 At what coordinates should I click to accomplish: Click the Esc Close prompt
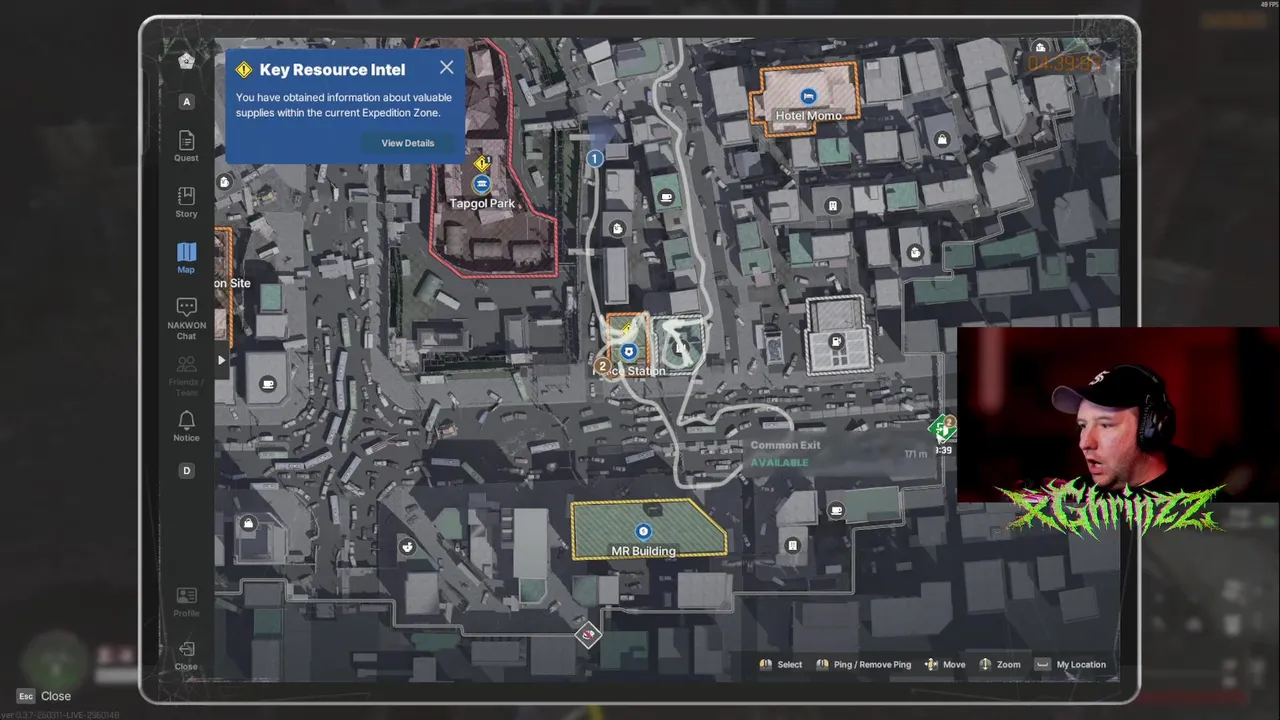(x=44, y=696)
